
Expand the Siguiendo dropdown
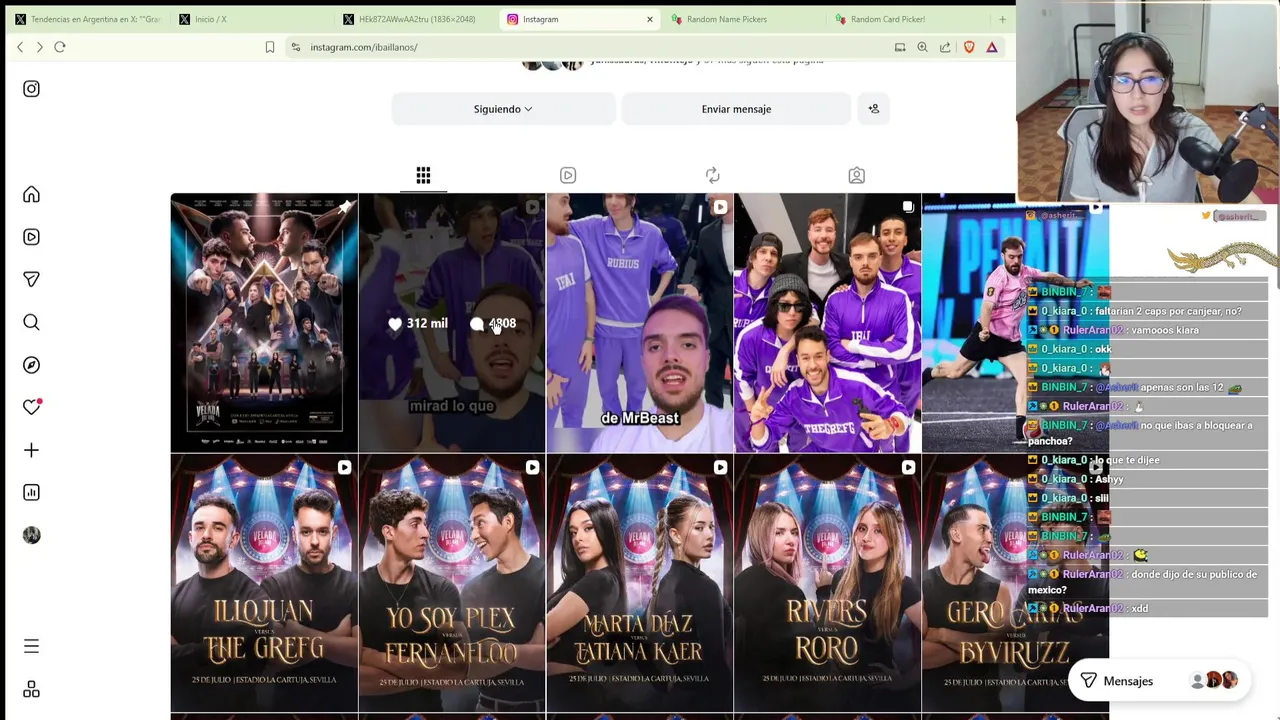tap(503, 109)
